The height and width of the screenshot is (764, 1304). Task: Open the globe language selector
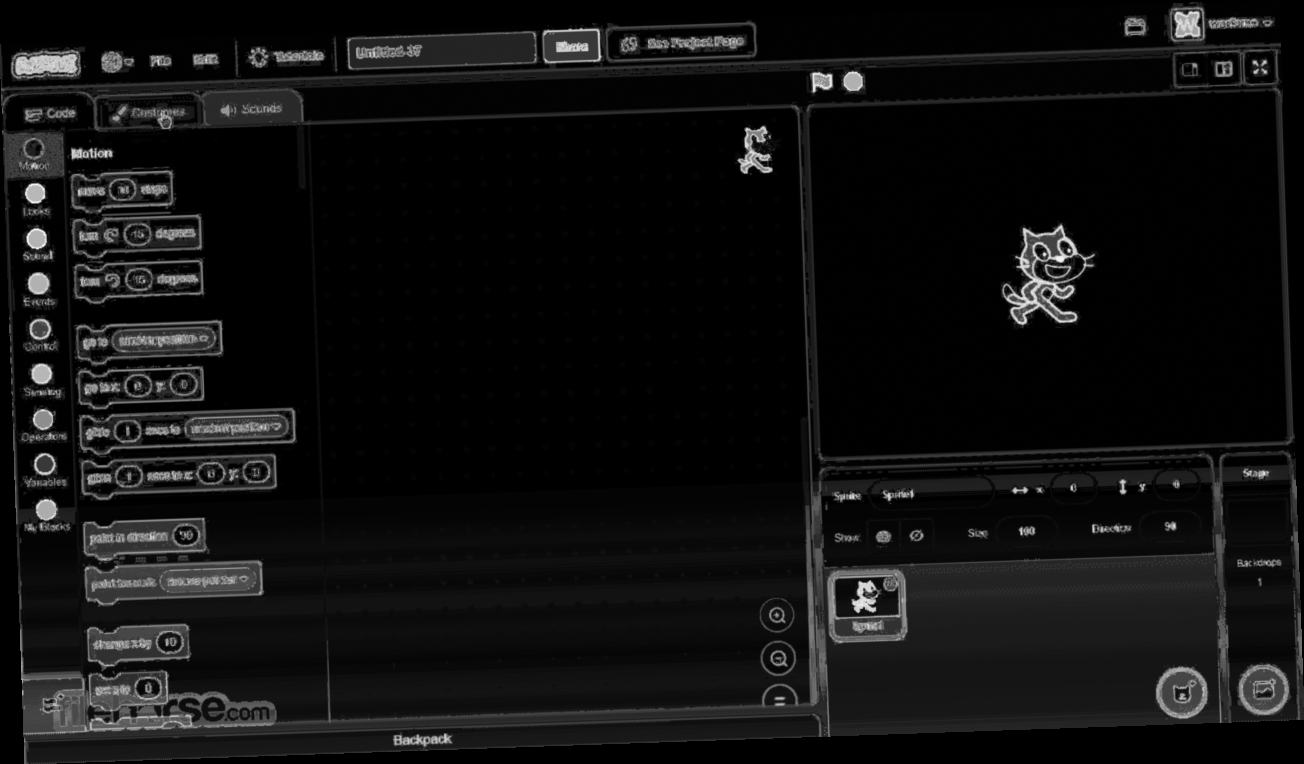[116, 62]
